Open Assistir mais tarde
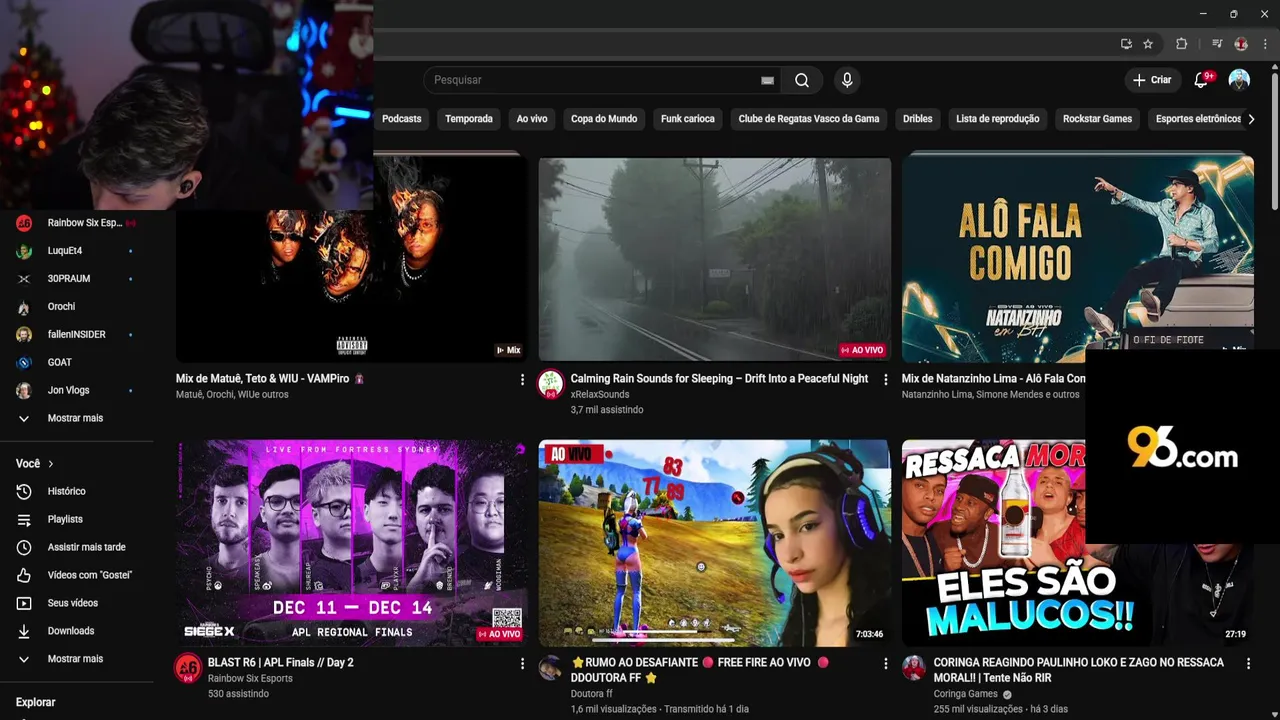The image size is (1280, 720). click(77, 547)
